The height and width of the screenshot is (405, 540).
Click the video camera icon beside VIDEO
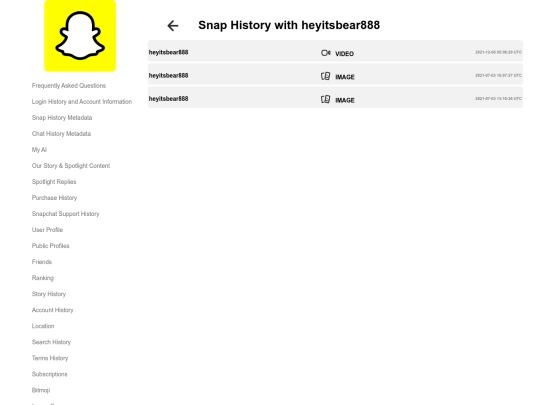point(325,53)
